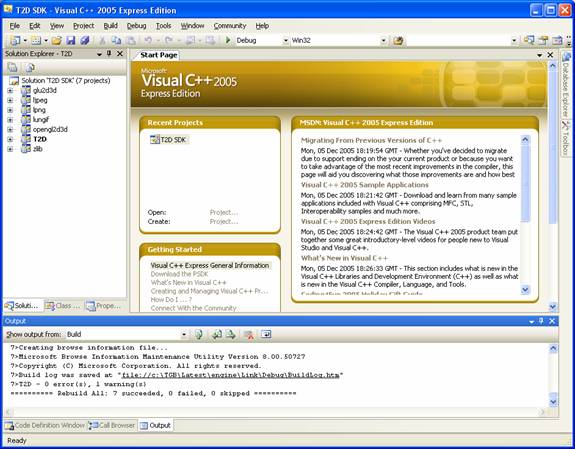Click the Download the PSDK link
The height and width of the screenshot is (449, 575).
(179, 274)
